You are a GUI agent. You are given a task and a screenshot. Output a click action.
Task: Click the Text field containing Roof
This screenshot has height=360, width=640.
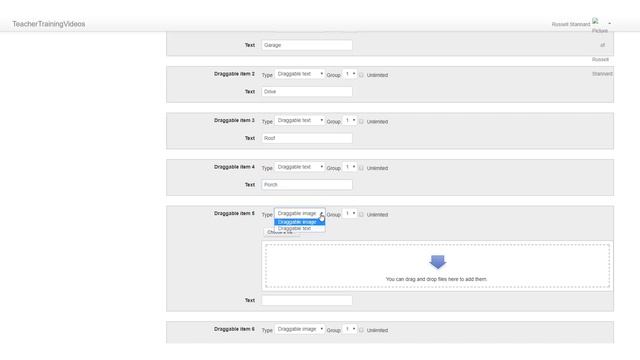[307, 138]
